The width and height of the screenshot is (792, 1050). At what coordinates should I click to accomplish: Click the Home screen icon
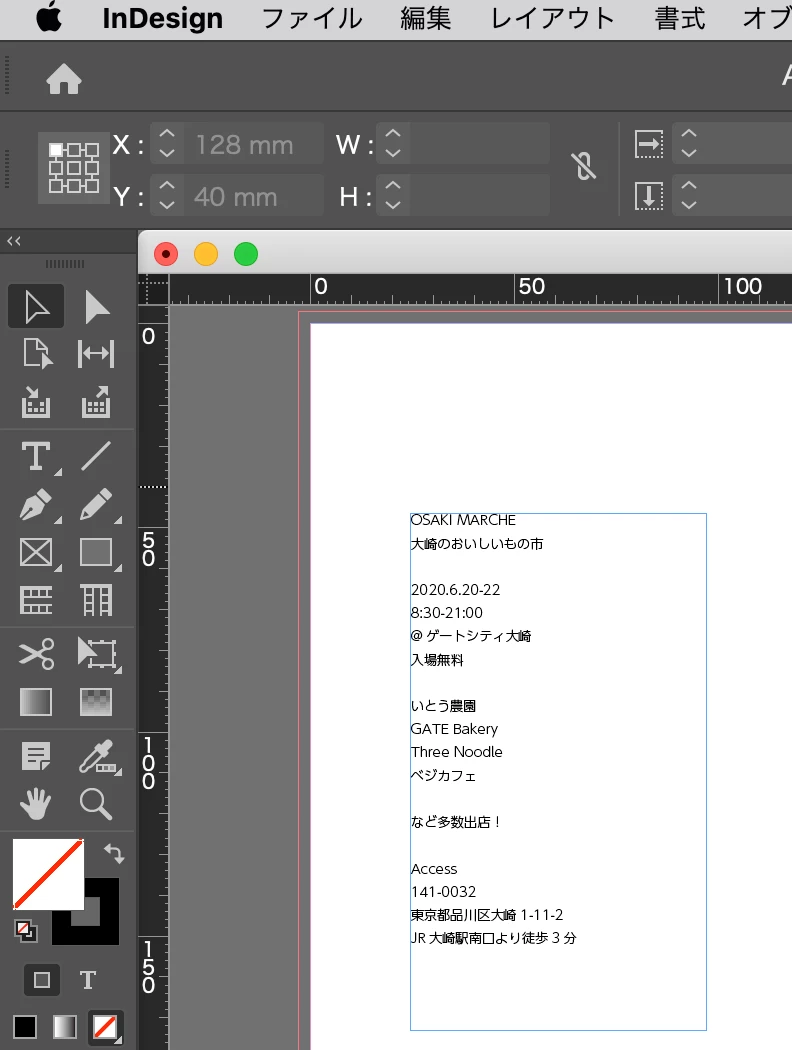click(x=64, y=79)
